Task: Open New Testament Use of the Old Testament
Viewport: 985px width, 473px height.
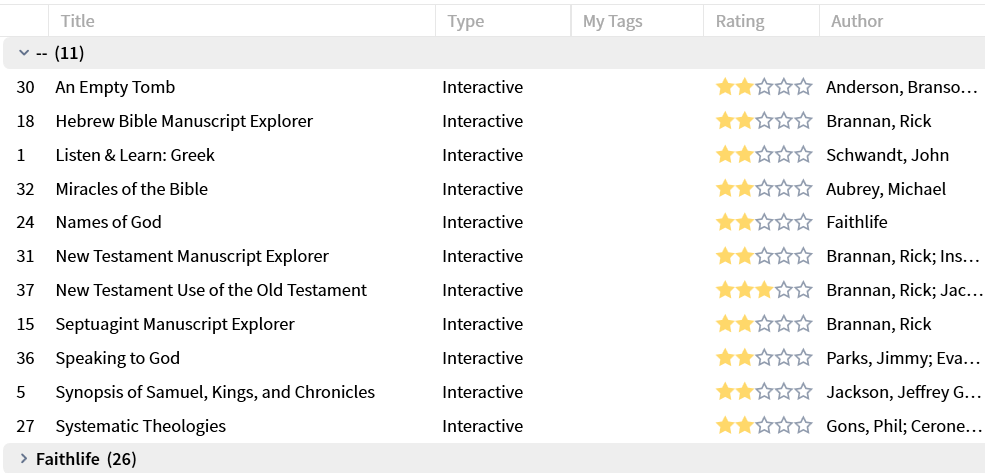Action: click(x=211, y=291)
